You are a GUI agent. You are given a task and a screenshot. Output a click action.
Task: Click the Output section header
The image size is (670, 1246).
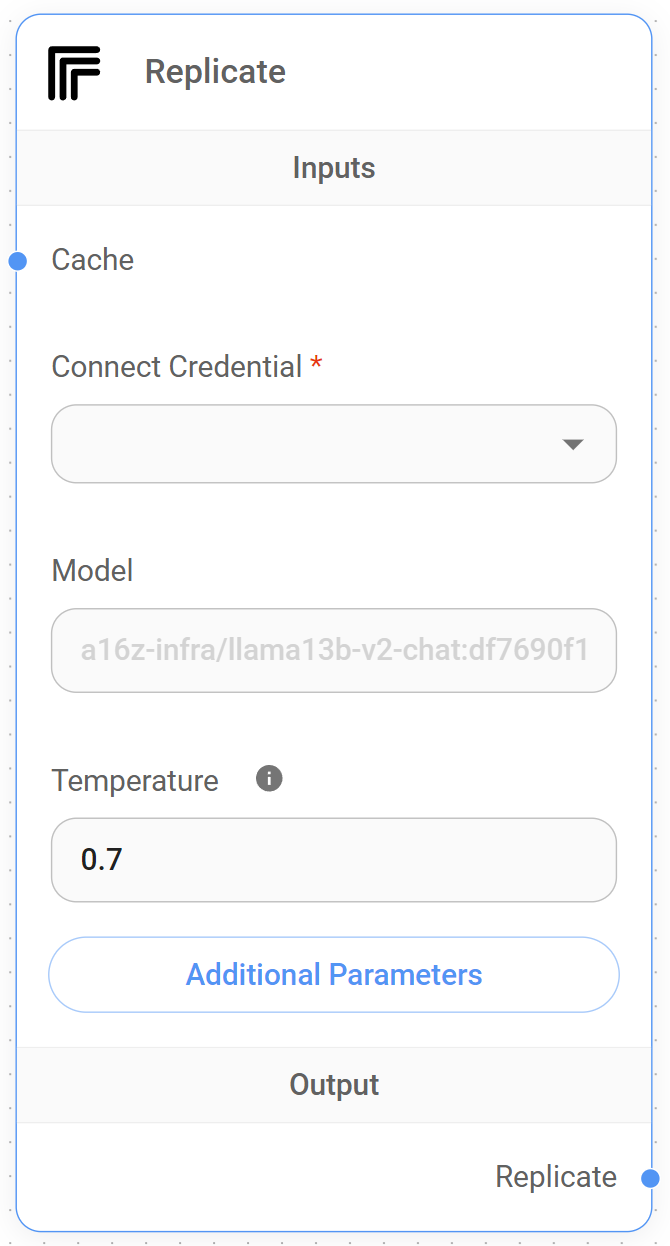334,1085
